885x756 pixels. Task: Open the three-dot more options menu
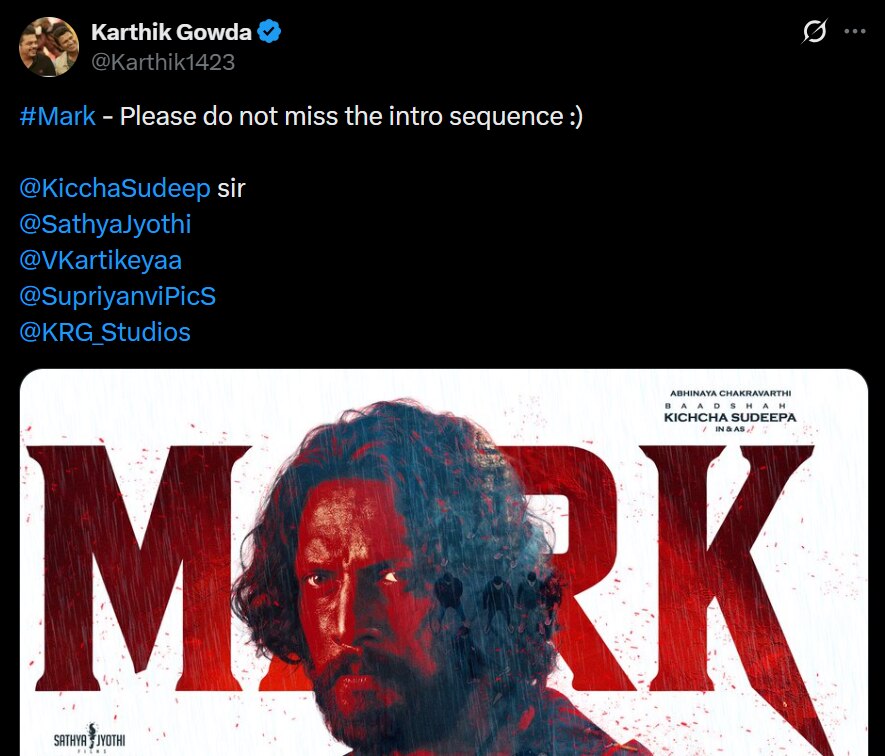click(855, 31)
